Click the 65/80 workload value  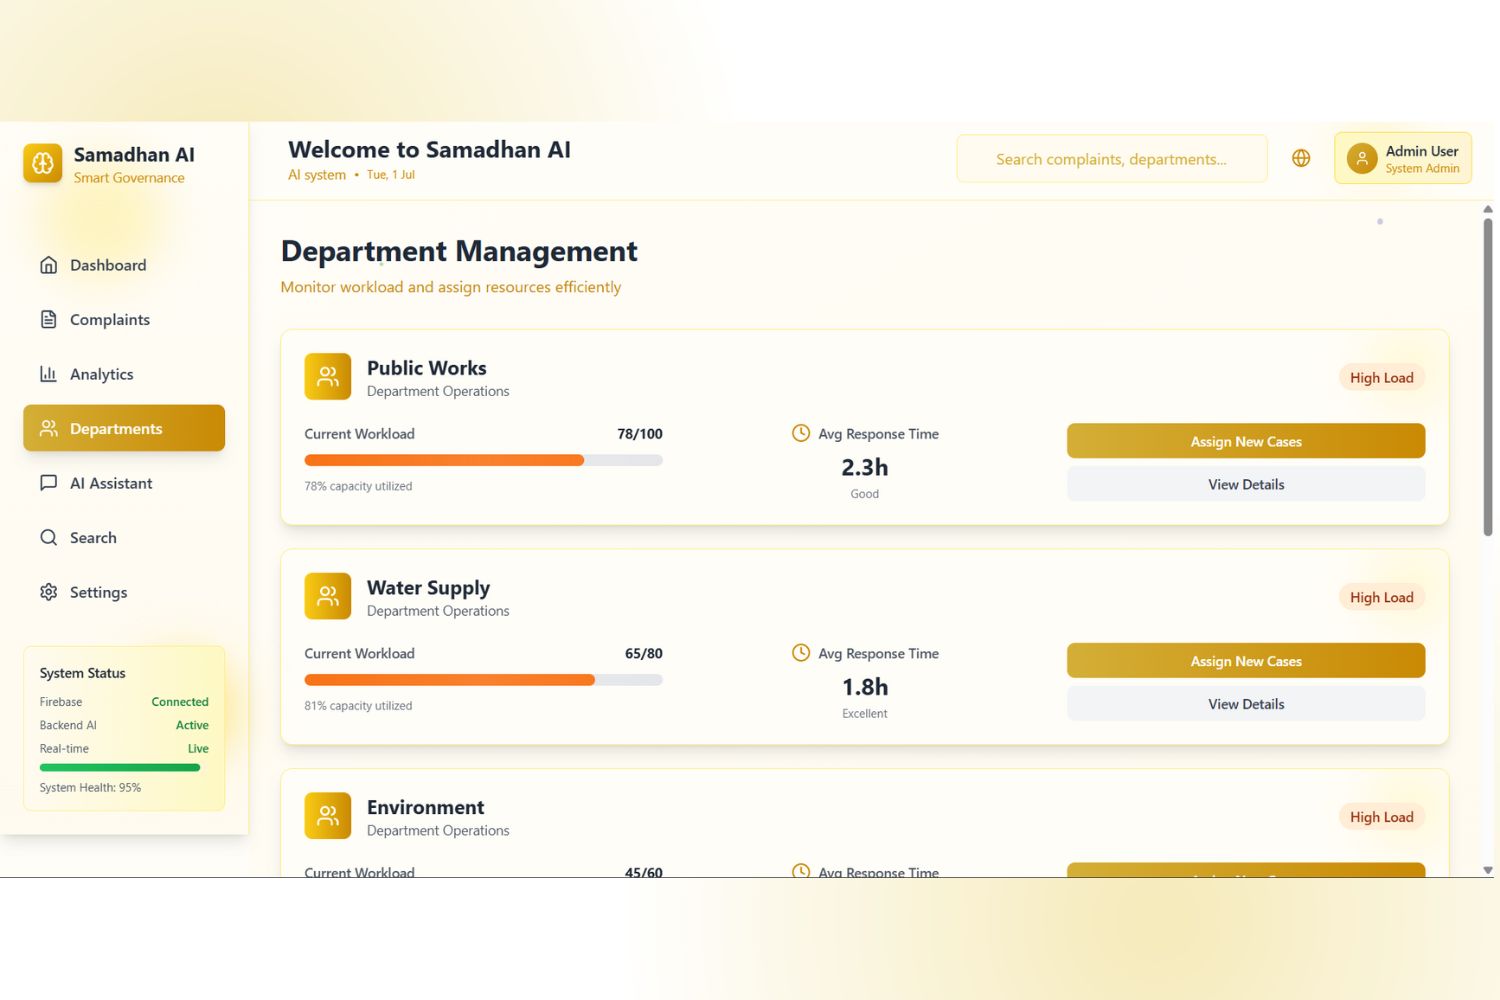point(644,654)
